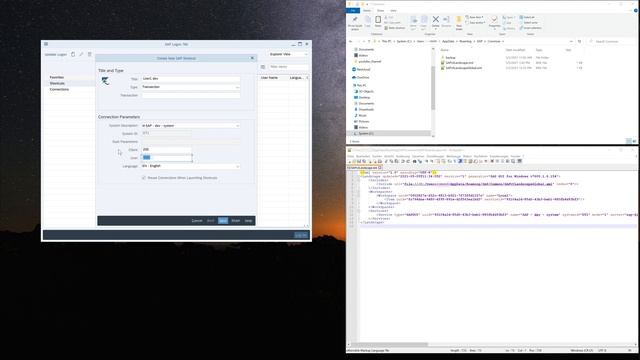Click Help in the shortcut dialog
The image size is (640, 360).
248,221
